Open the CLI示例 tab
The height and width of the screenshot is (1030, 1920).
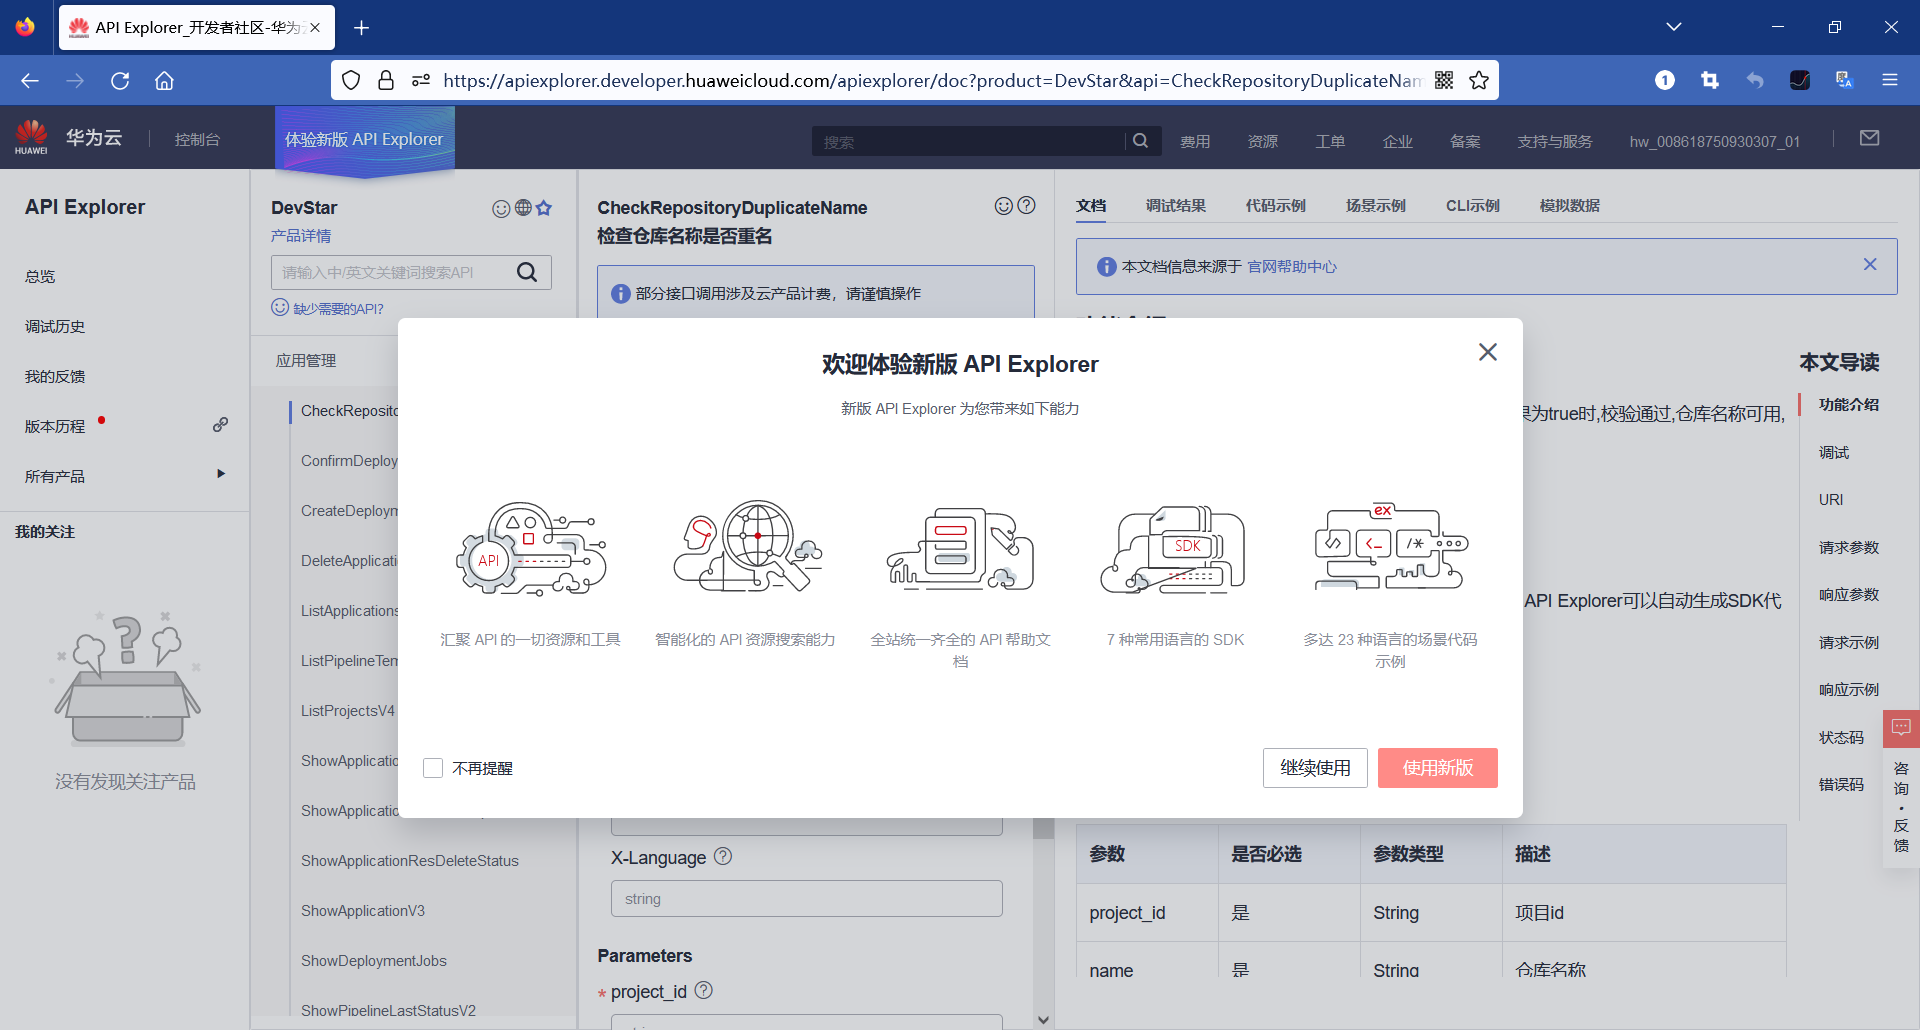[x=1471, y=205]
